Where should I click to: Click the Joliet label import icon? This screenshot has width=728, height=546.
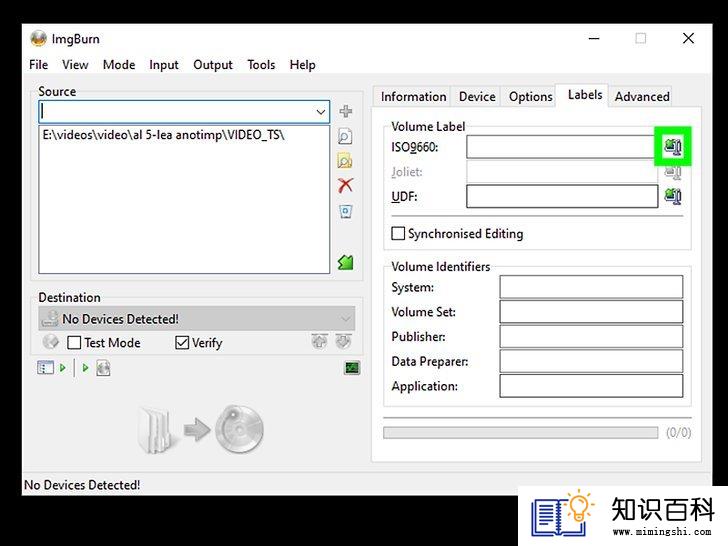point(673,172)
